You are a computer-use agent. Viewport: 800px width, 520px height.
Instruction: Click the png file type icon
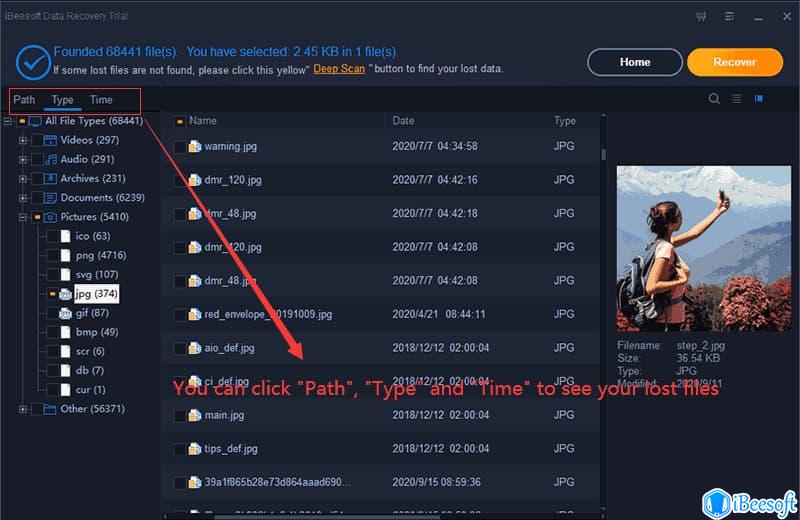65,256
